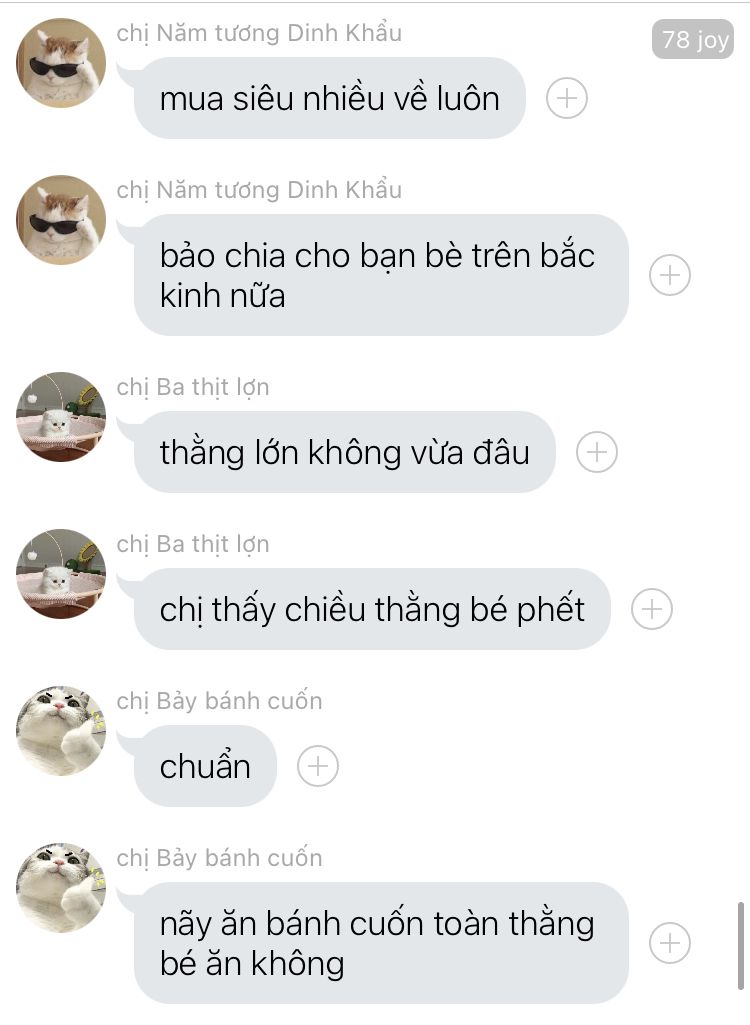Open sunglasses cat avatar beside "bảo chia cho bạn bè"
This screenshot has width=750, height=1025.
click(61, 220)
